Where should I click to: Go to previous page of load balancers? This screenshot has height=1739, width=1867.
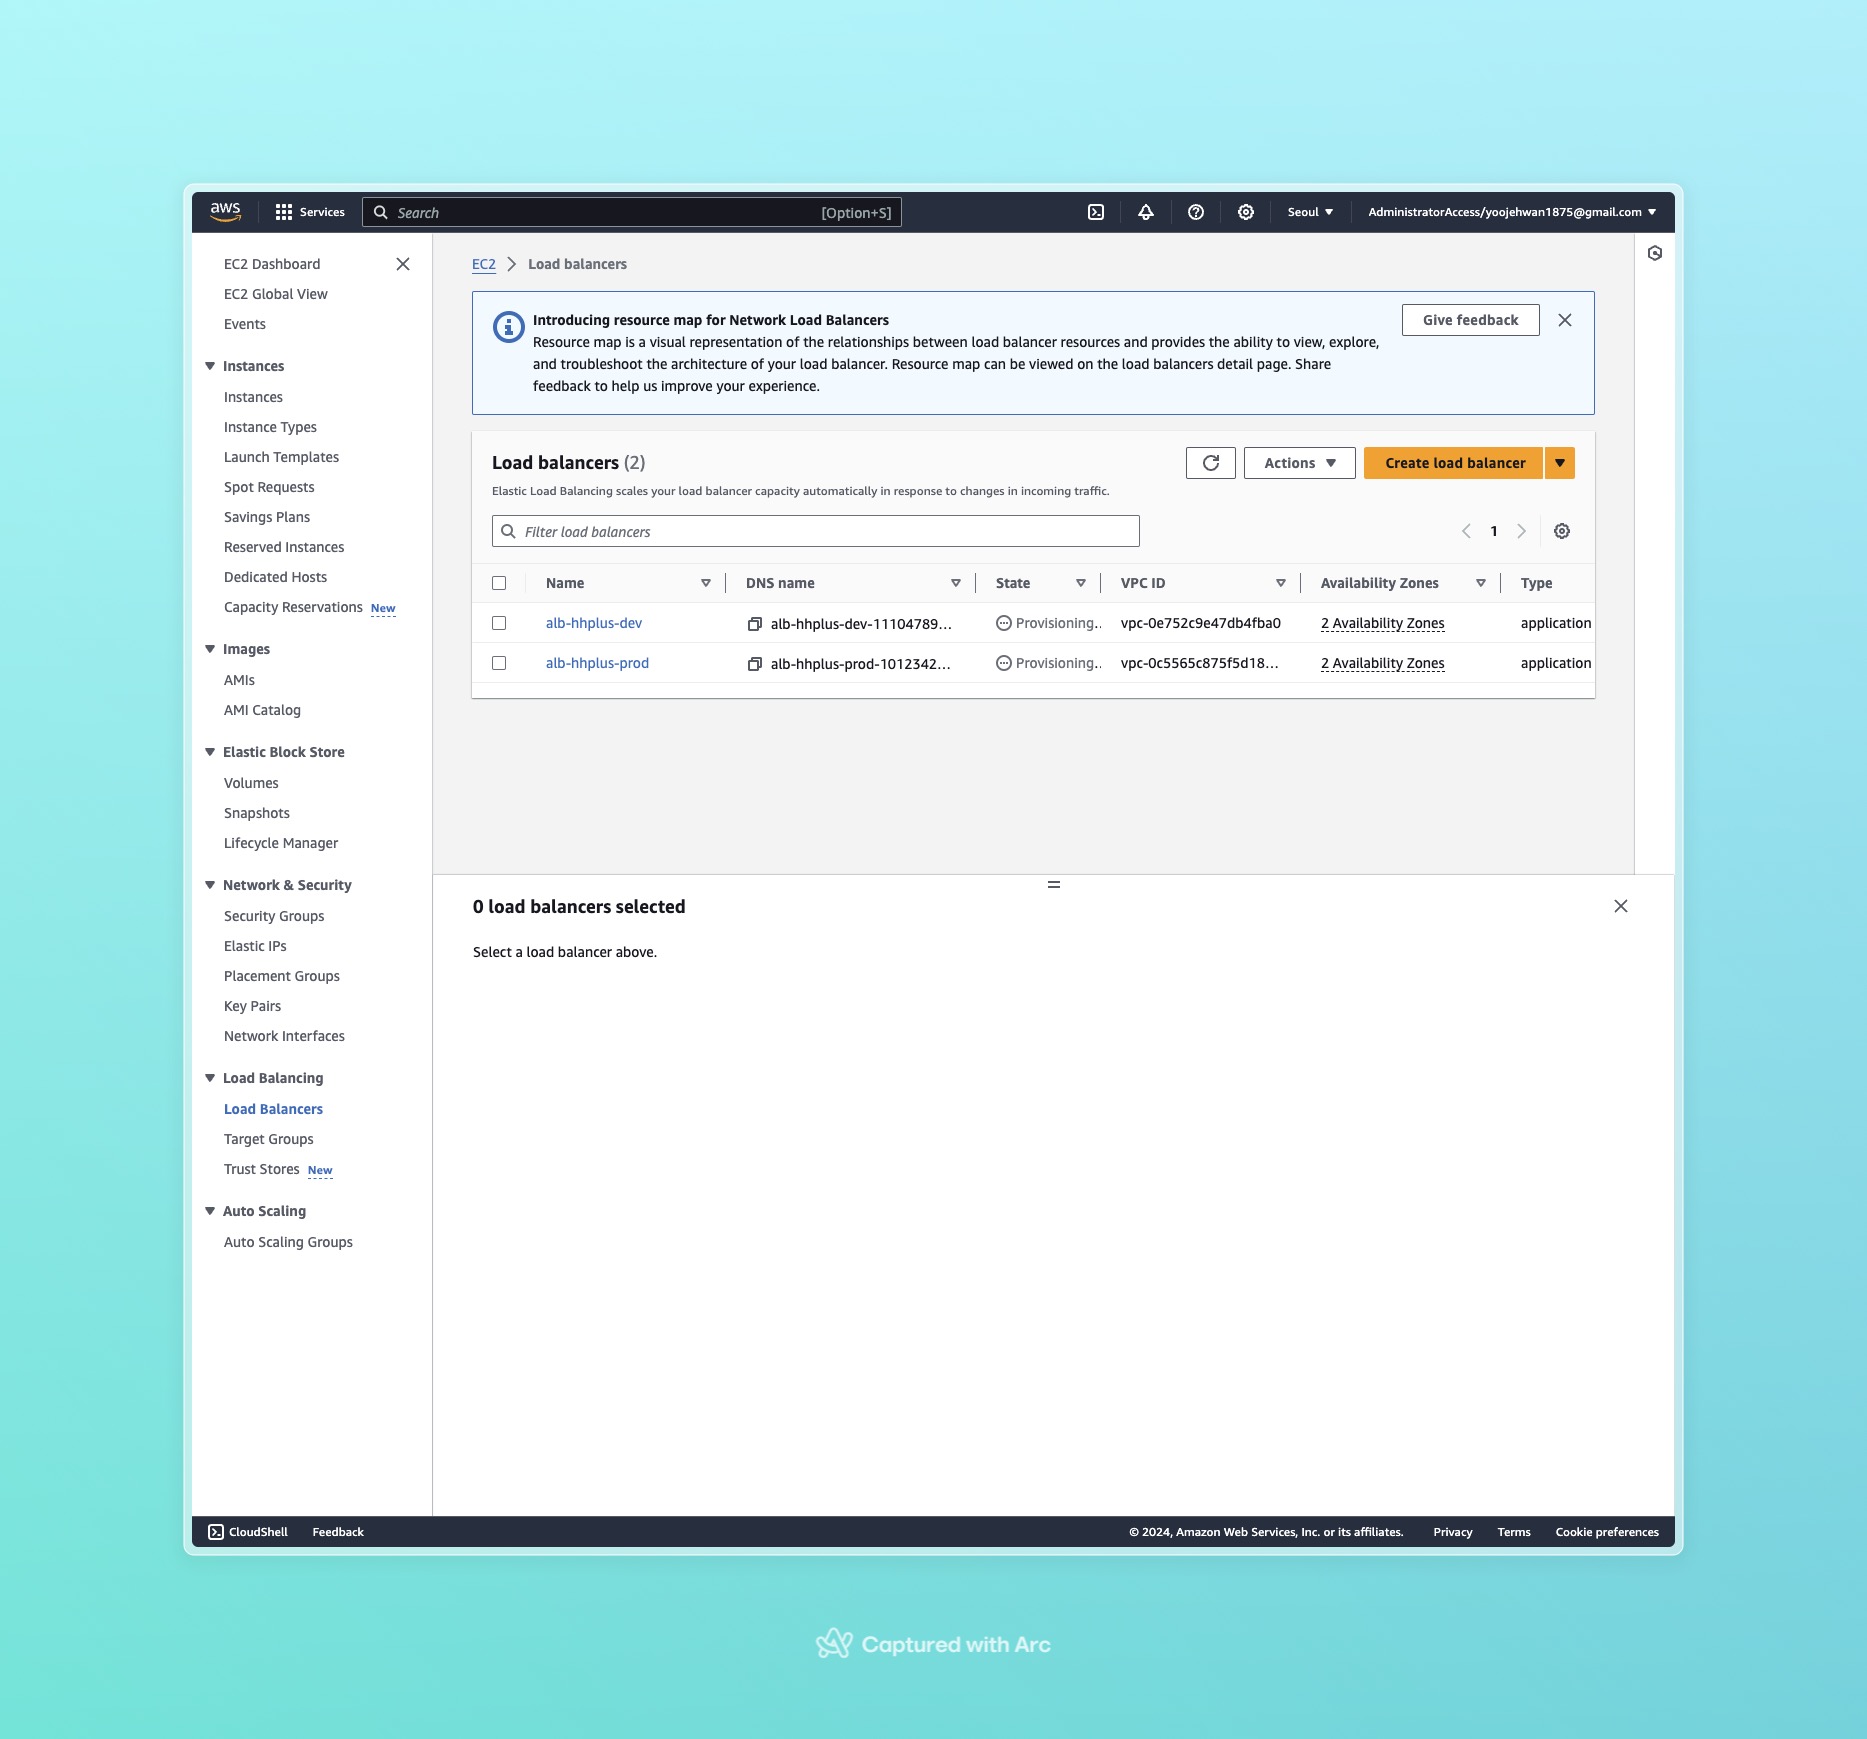tap(1466, 531)
